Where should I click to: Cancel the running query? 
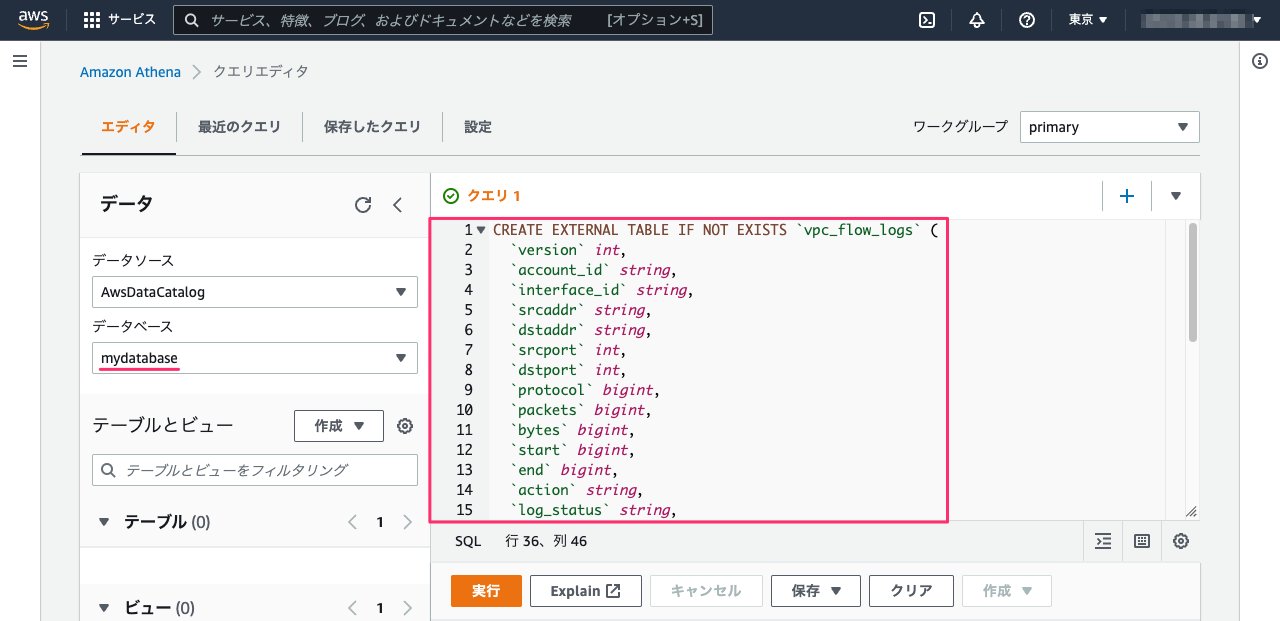[x=706, y=591]
